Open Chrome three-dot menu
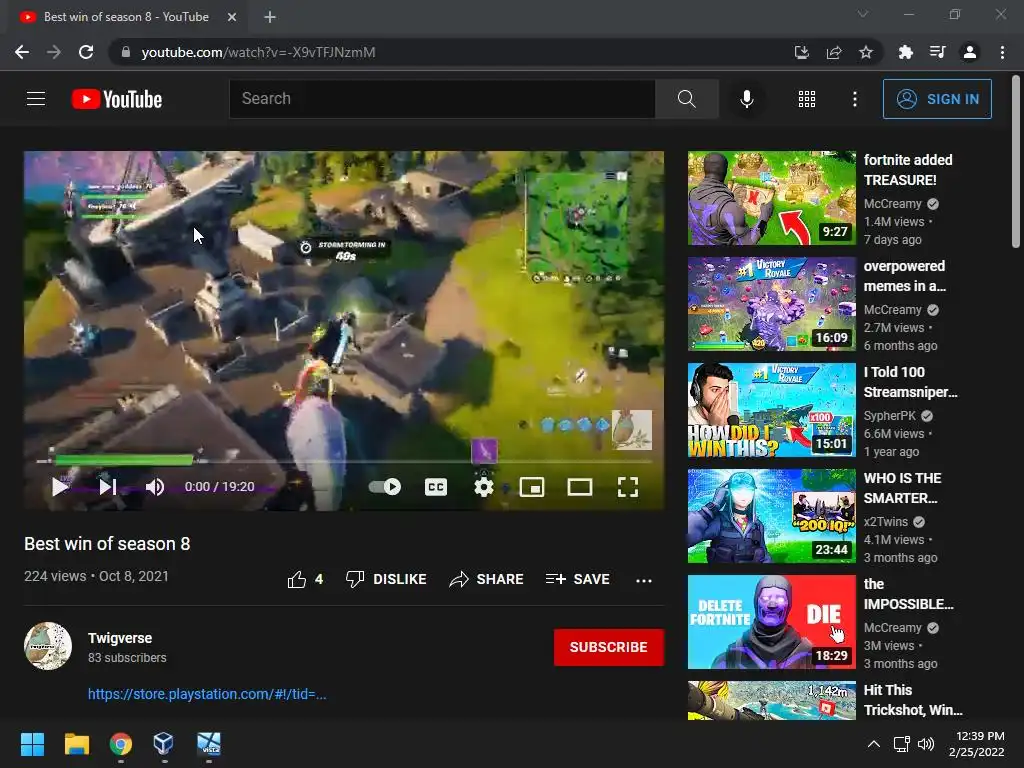 tap(1002, 52)
